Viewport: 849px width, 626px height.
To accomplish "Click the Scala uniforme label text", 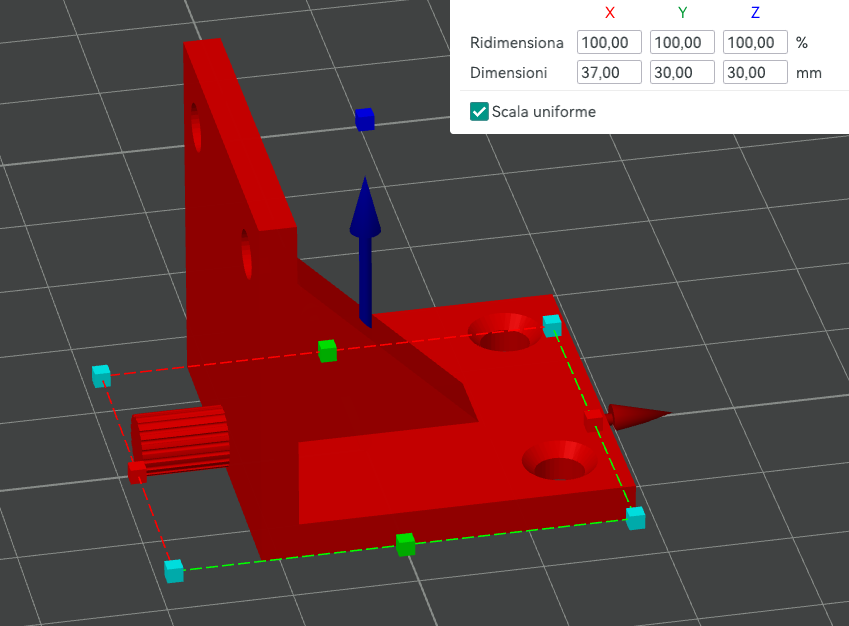I will point(544,112).
